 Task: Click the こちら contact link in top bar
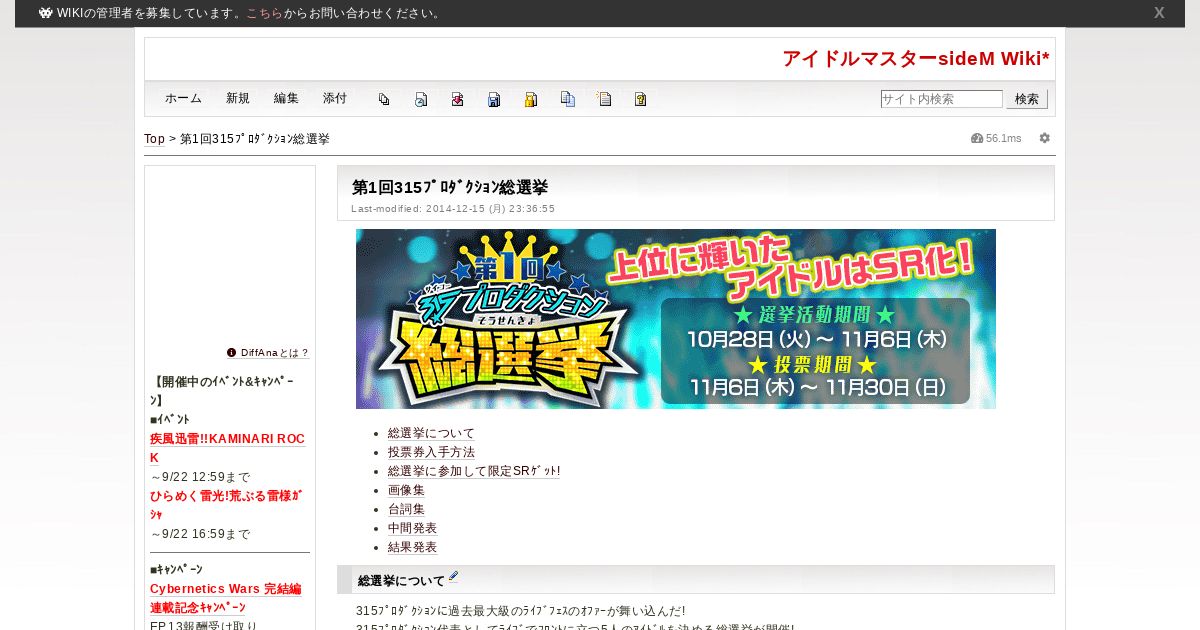(x=265, y=13)
